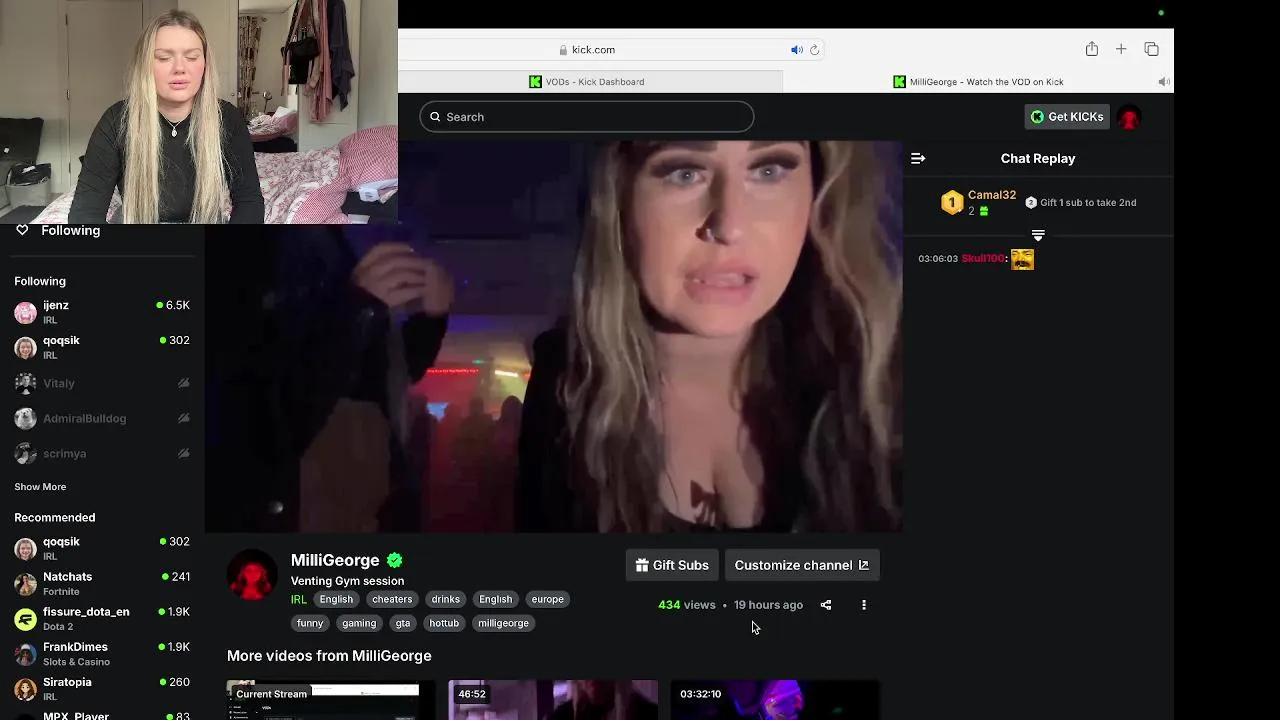Open AdmiralBulldog offline channel

click(102, 418)
